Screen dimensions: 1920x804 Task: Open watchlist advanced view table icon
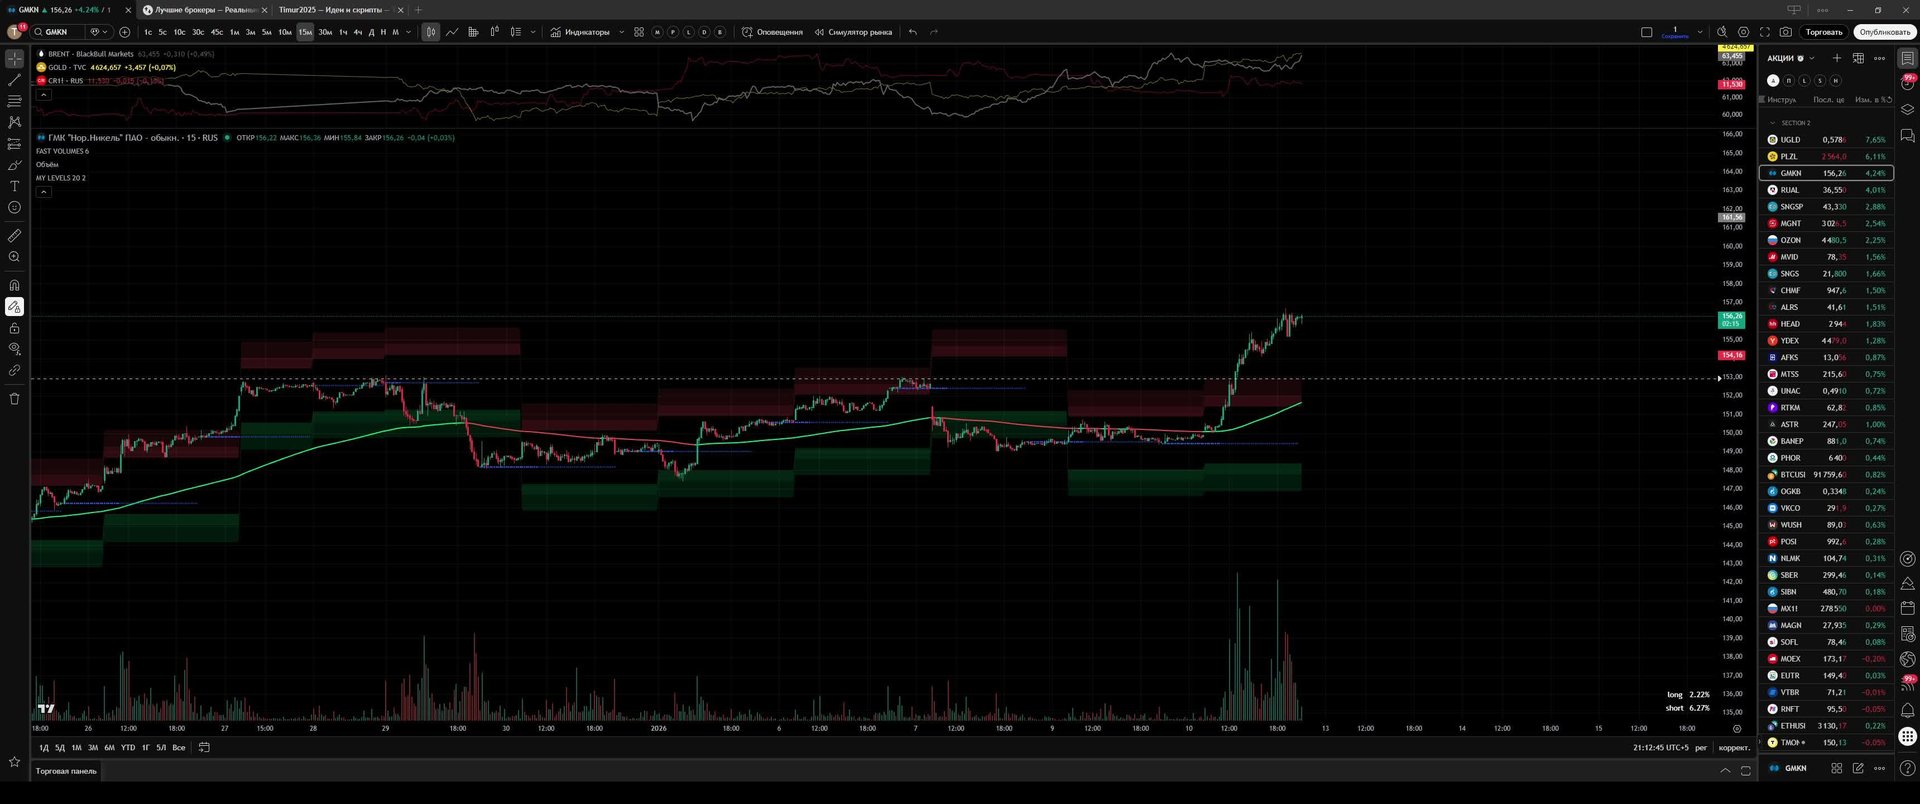coord(1858,58)
